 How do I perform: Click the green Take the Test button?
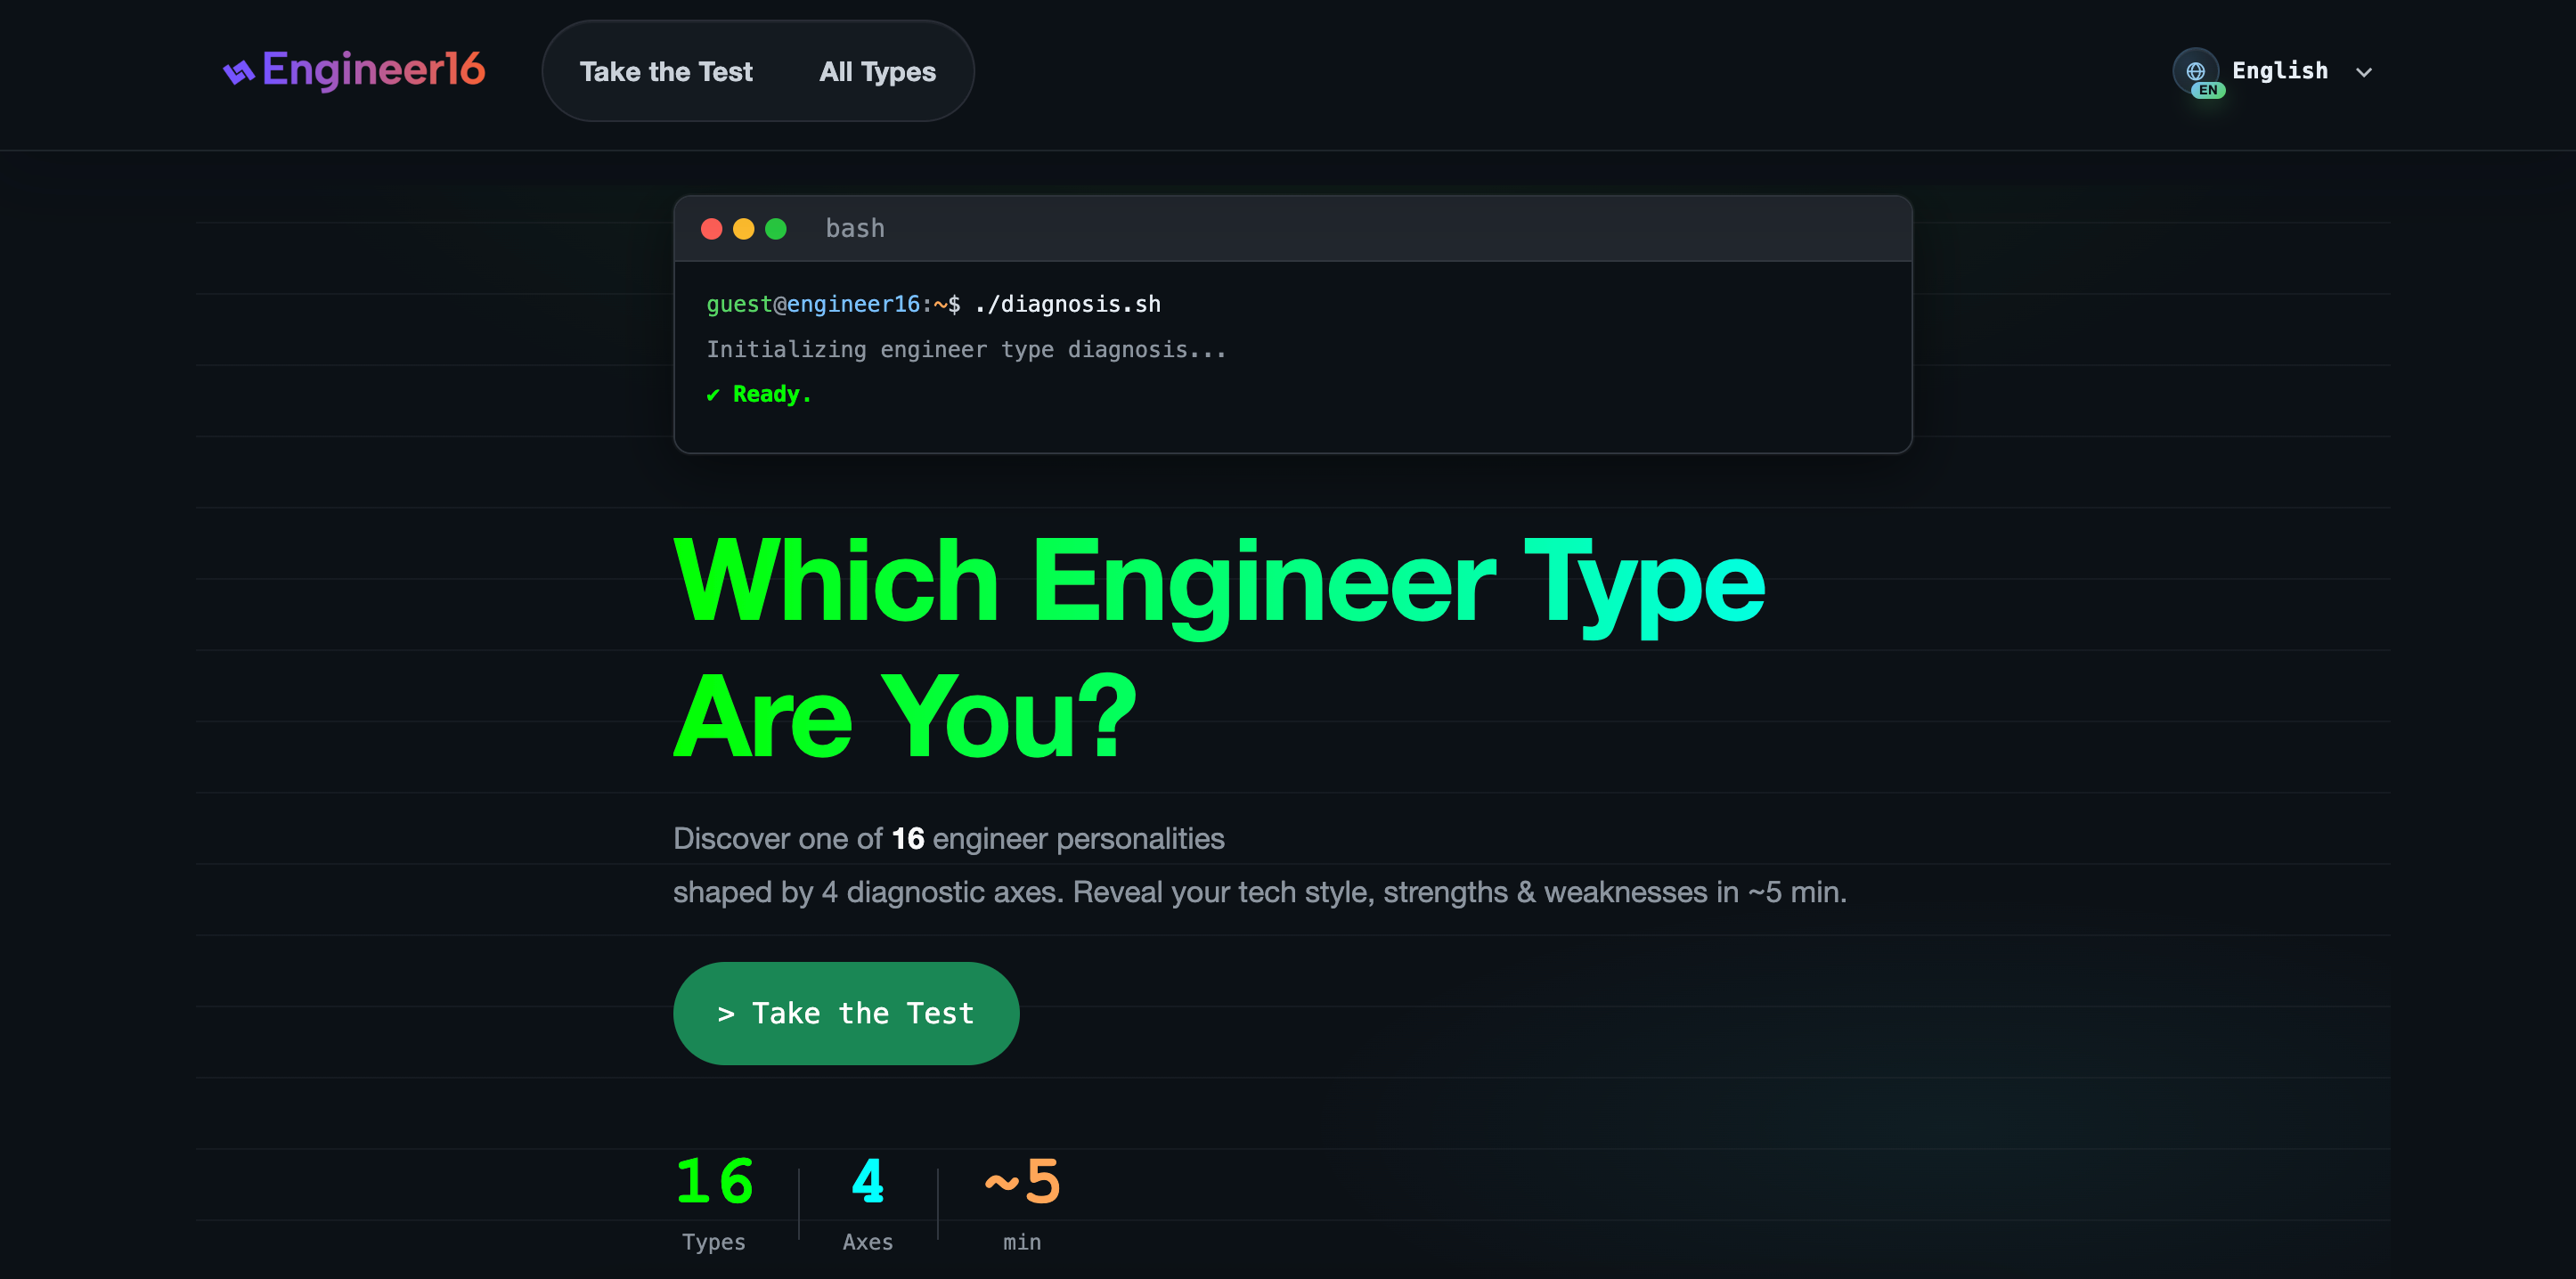(x=846, y=1013)
